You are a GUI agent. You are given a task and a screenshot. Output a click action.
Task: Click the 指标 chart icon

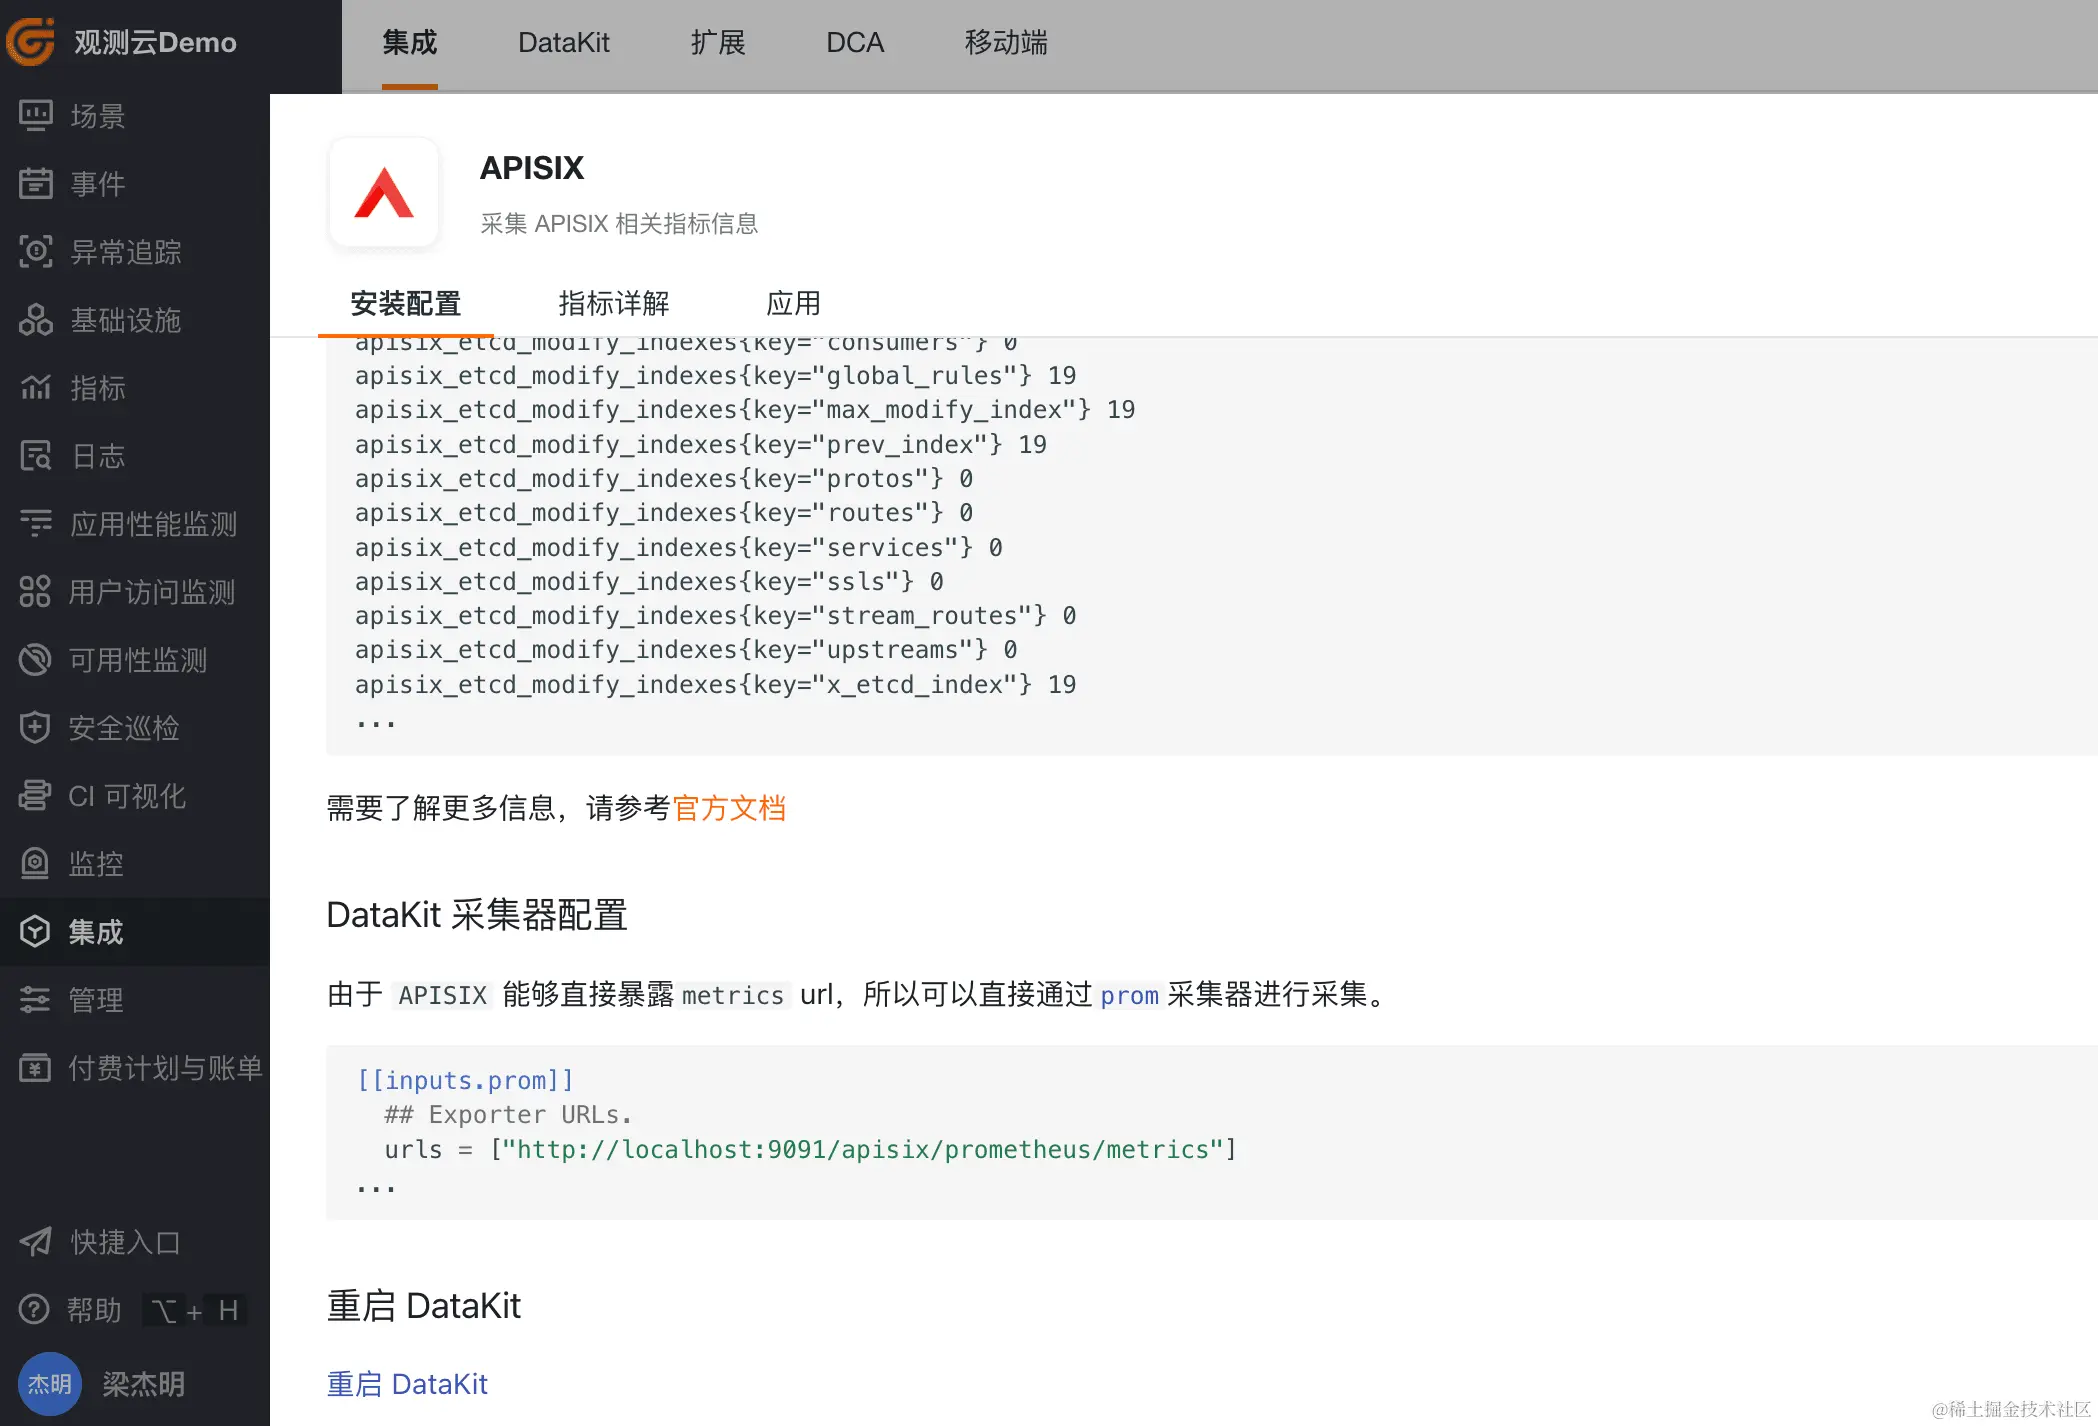[36, 388]
